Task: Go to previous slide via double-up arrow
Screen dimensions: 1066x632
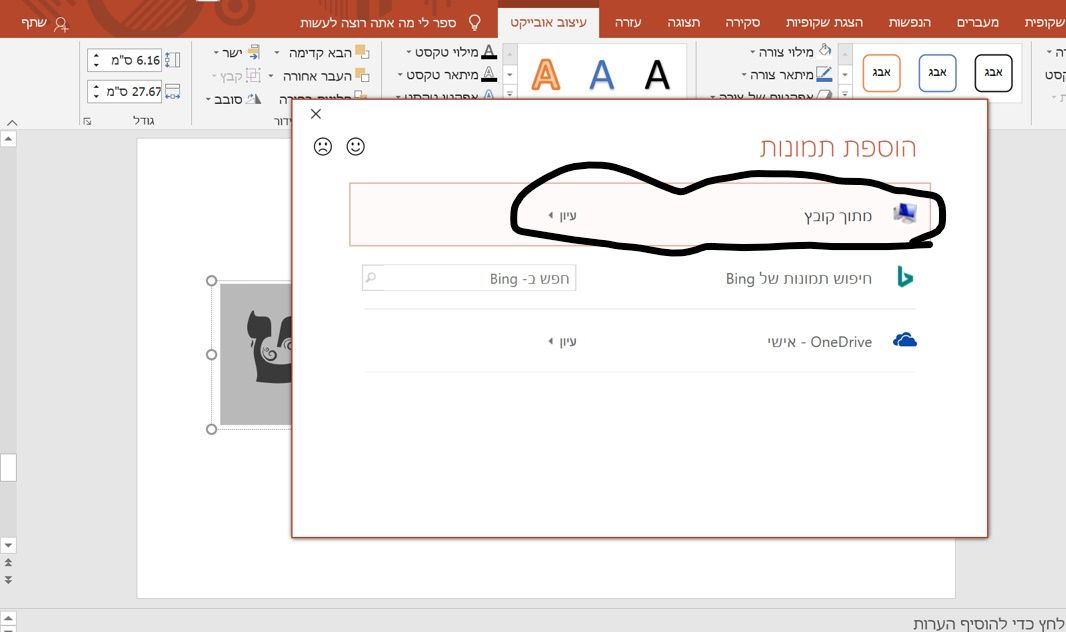Action: (x=8, y=563)
